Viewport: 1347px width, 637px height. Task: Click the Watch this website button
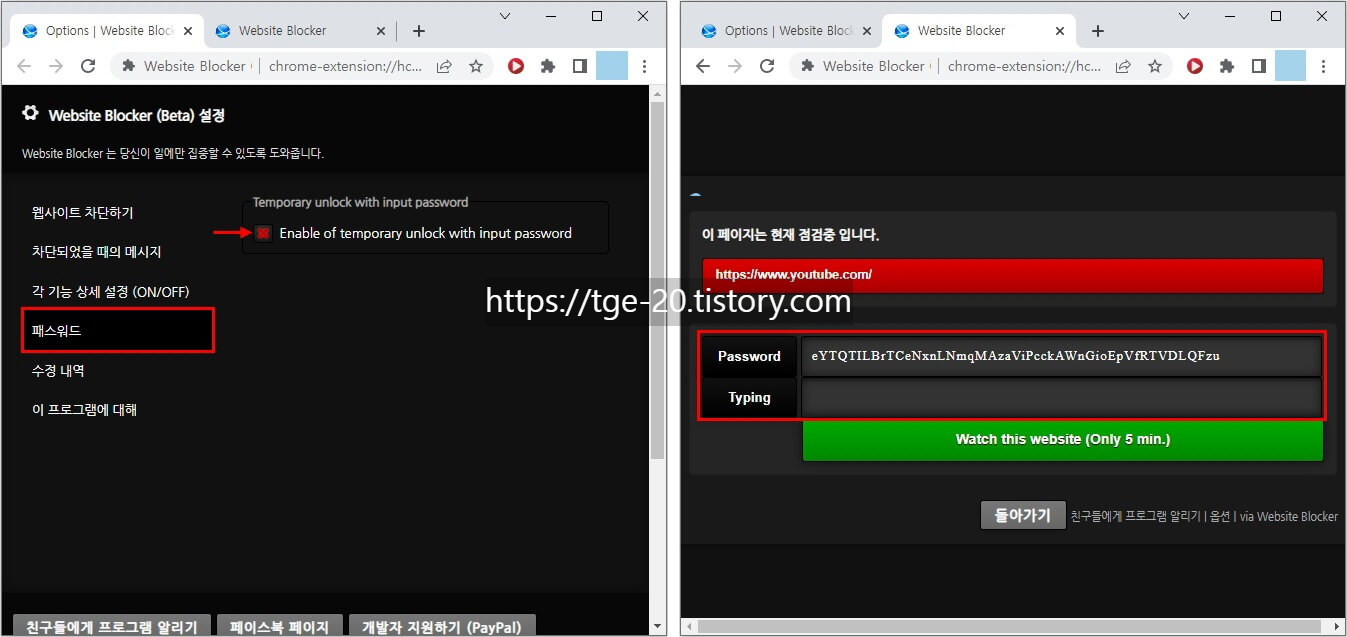(x=1063, y=439)
